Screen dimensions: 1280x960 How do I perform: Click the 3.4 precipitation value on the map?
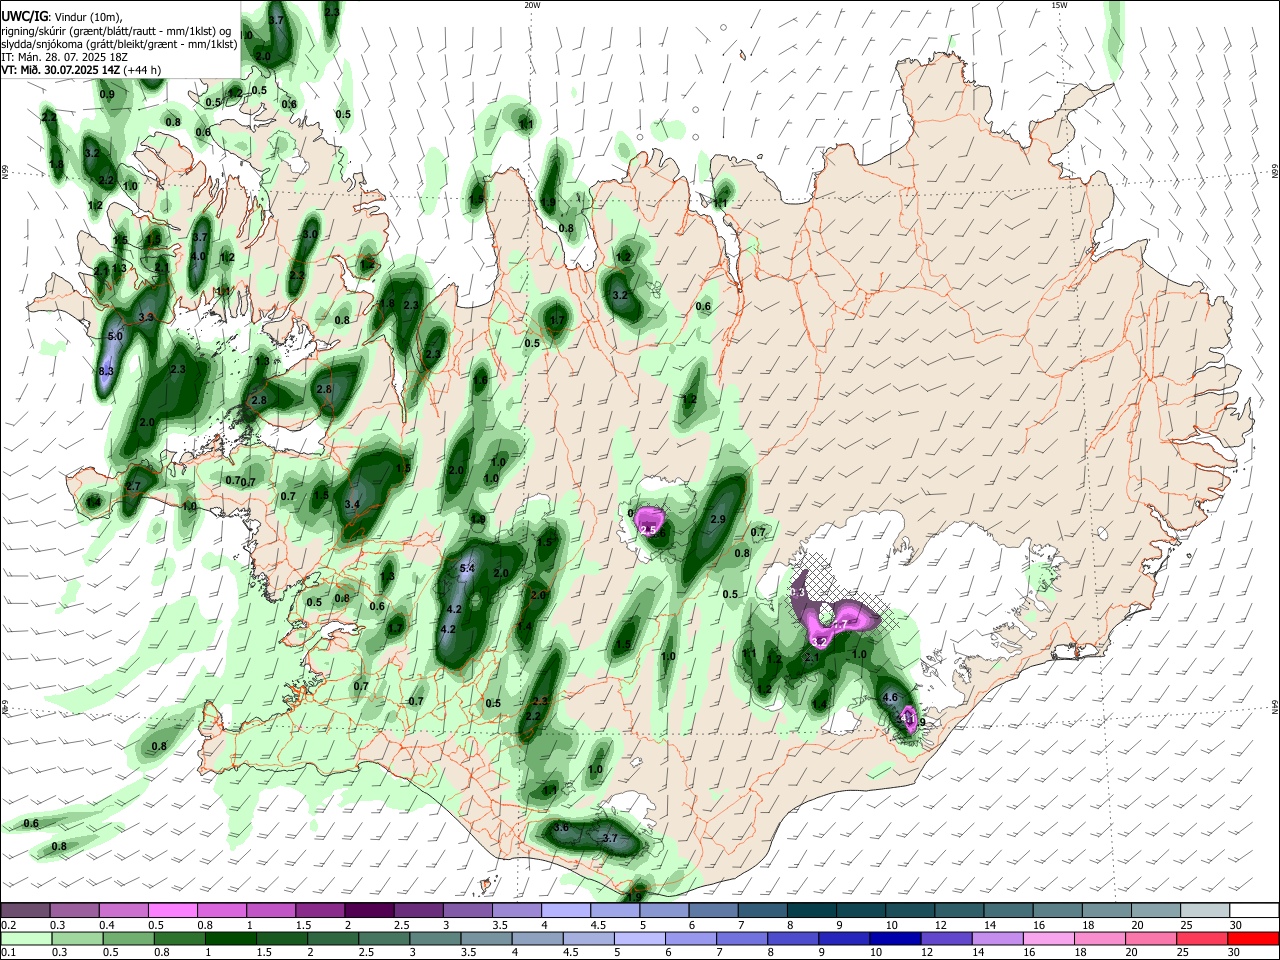[x=352, y=505]
